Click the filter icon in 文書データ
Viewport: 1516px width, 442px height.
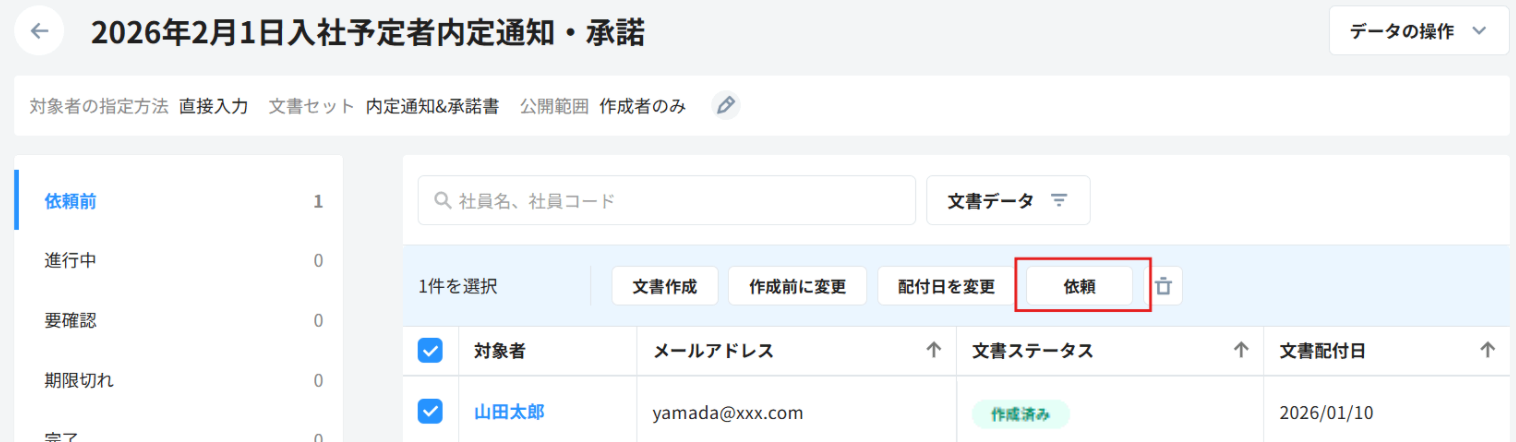(x=1060, y=201)
